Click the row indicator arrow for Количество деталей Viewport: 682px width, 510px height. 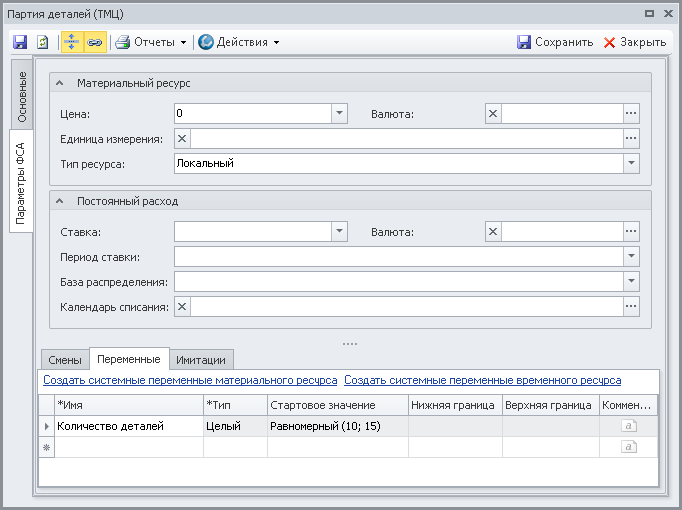[x=47, y=426]
